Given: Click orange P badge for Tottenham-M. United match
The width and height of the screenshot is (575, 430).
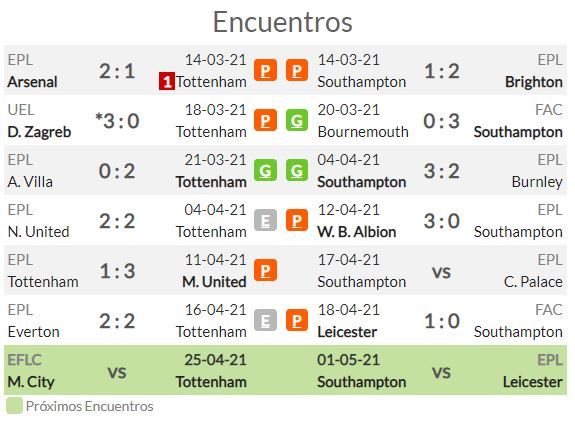Looking at the screenshot, I should pyautogui.click(x=265, y=271).
